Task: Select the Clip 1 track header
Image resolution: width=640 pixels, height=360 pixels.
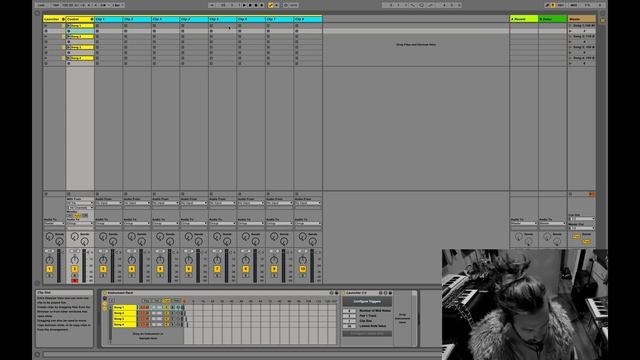Action: click(109, 19)
